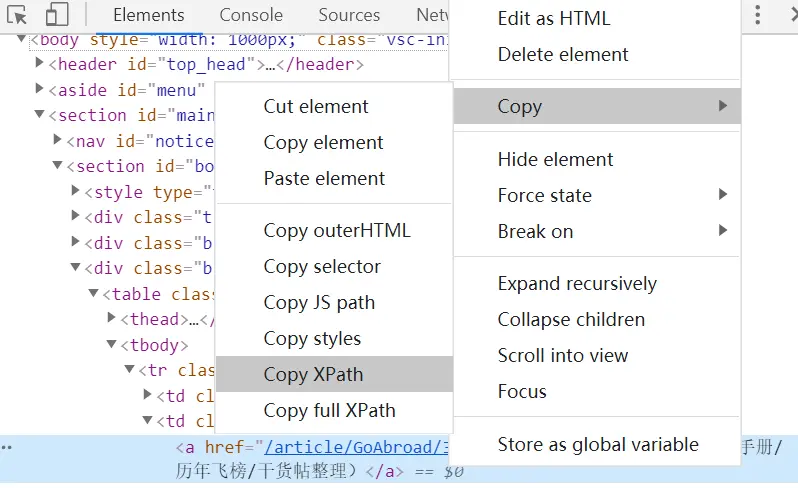
Task: Toggle the device toolbar icon
Action: pyautogui.click(x=56, y=15)
